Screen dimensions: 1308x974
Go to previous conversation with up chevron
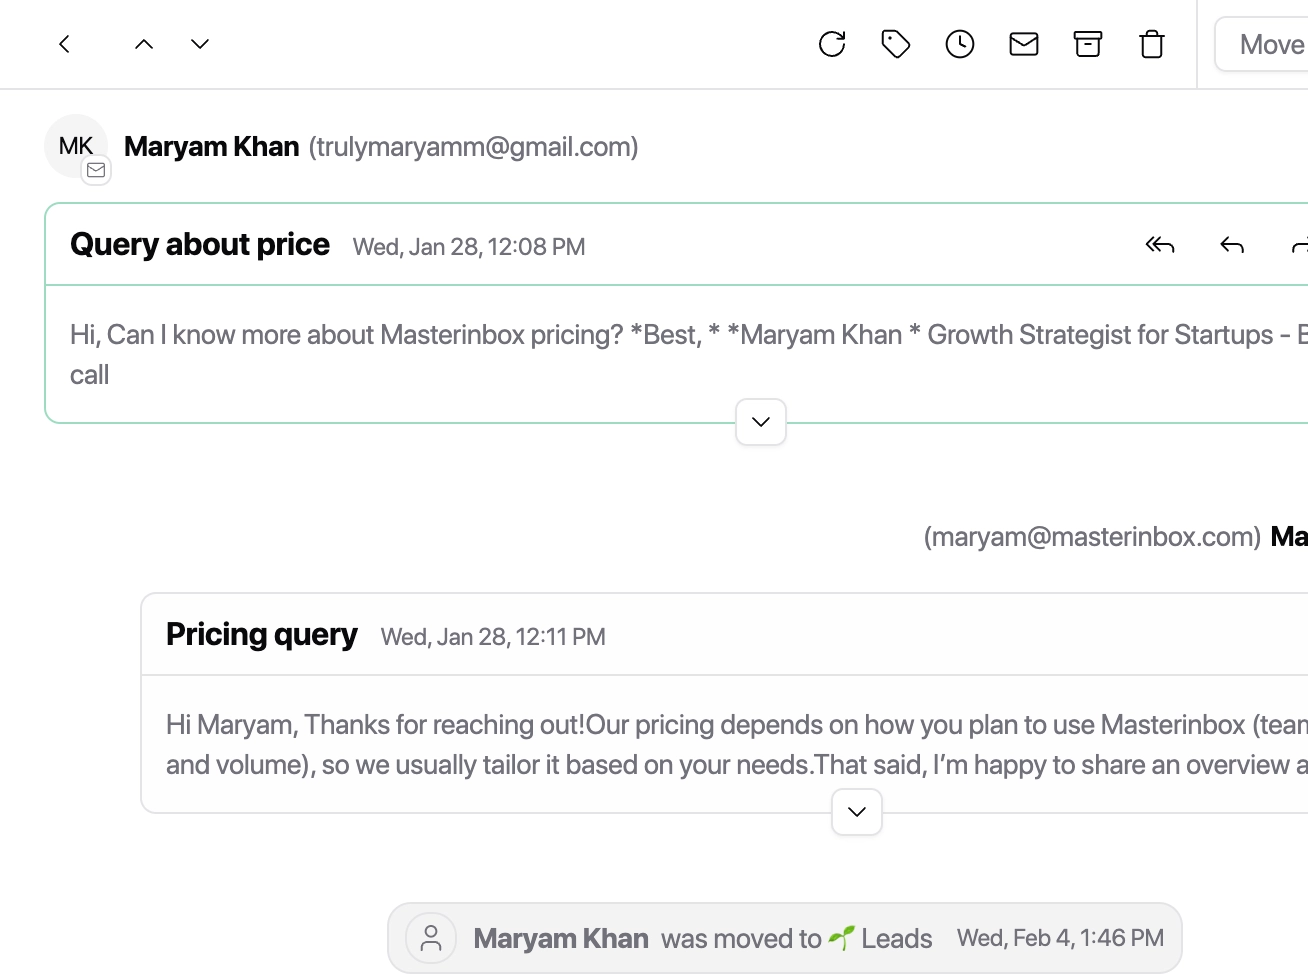144,44
